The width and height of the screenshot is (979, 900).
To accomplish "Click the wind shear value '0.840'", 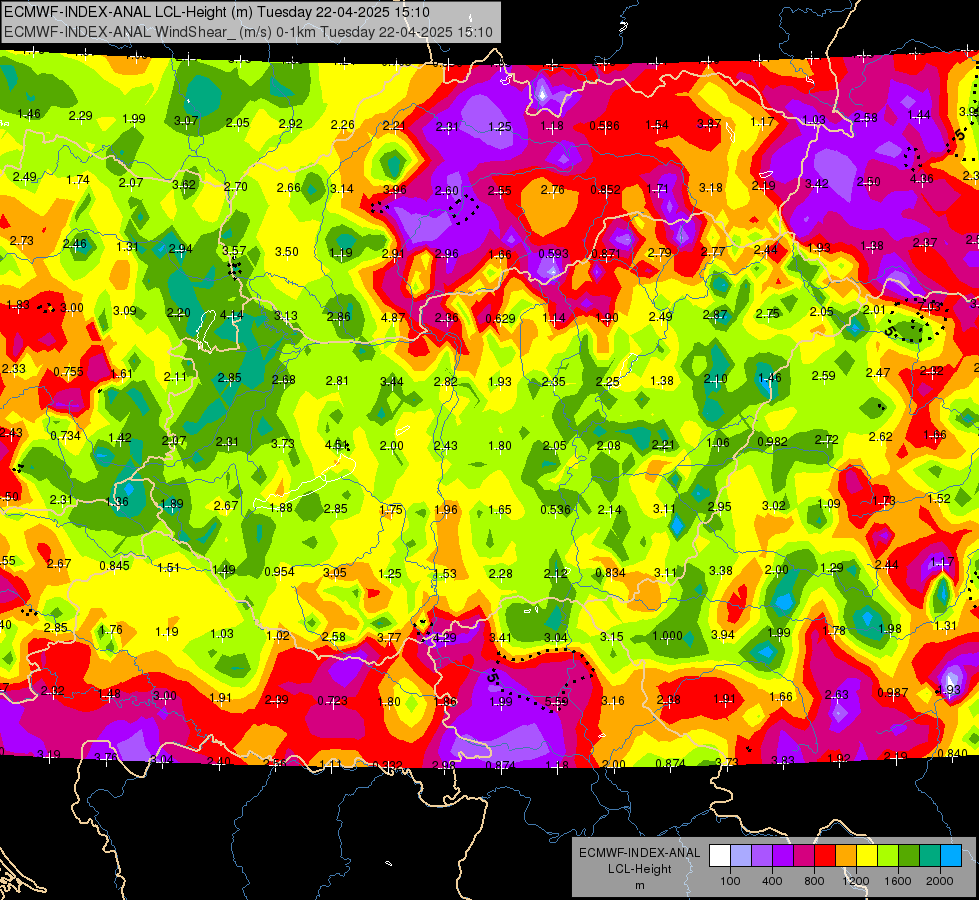I will (x=953, y=754).
